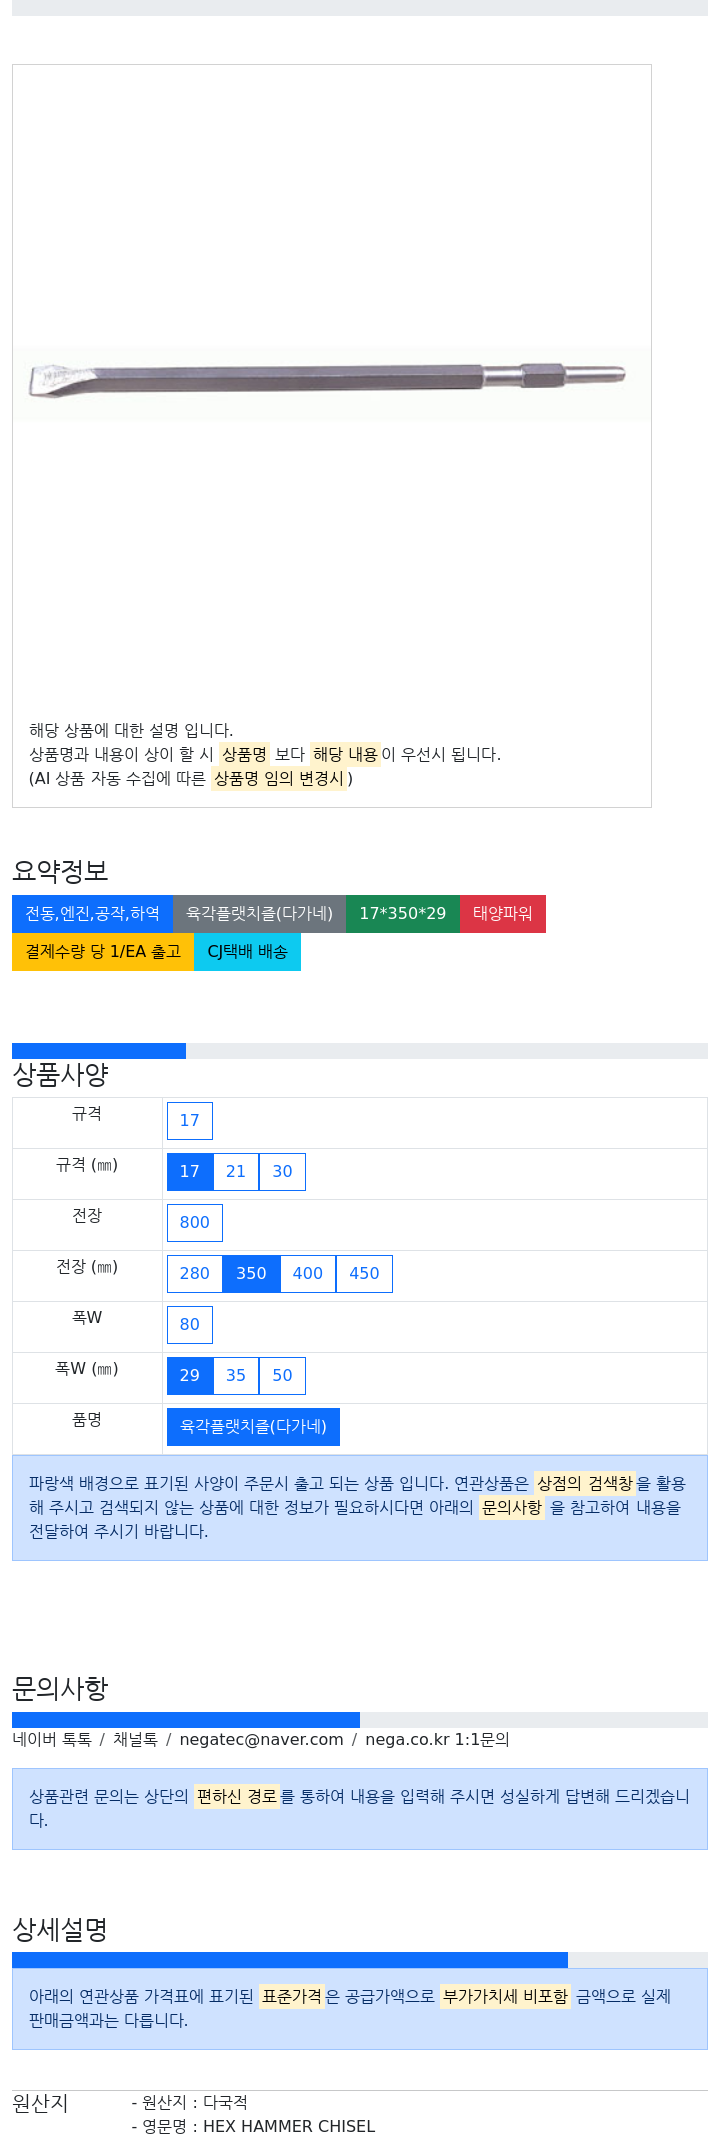Screen dimensions: 720x2139
Task: Click the 800 option in the 전장 row
Action: [x=195, y=1223]
